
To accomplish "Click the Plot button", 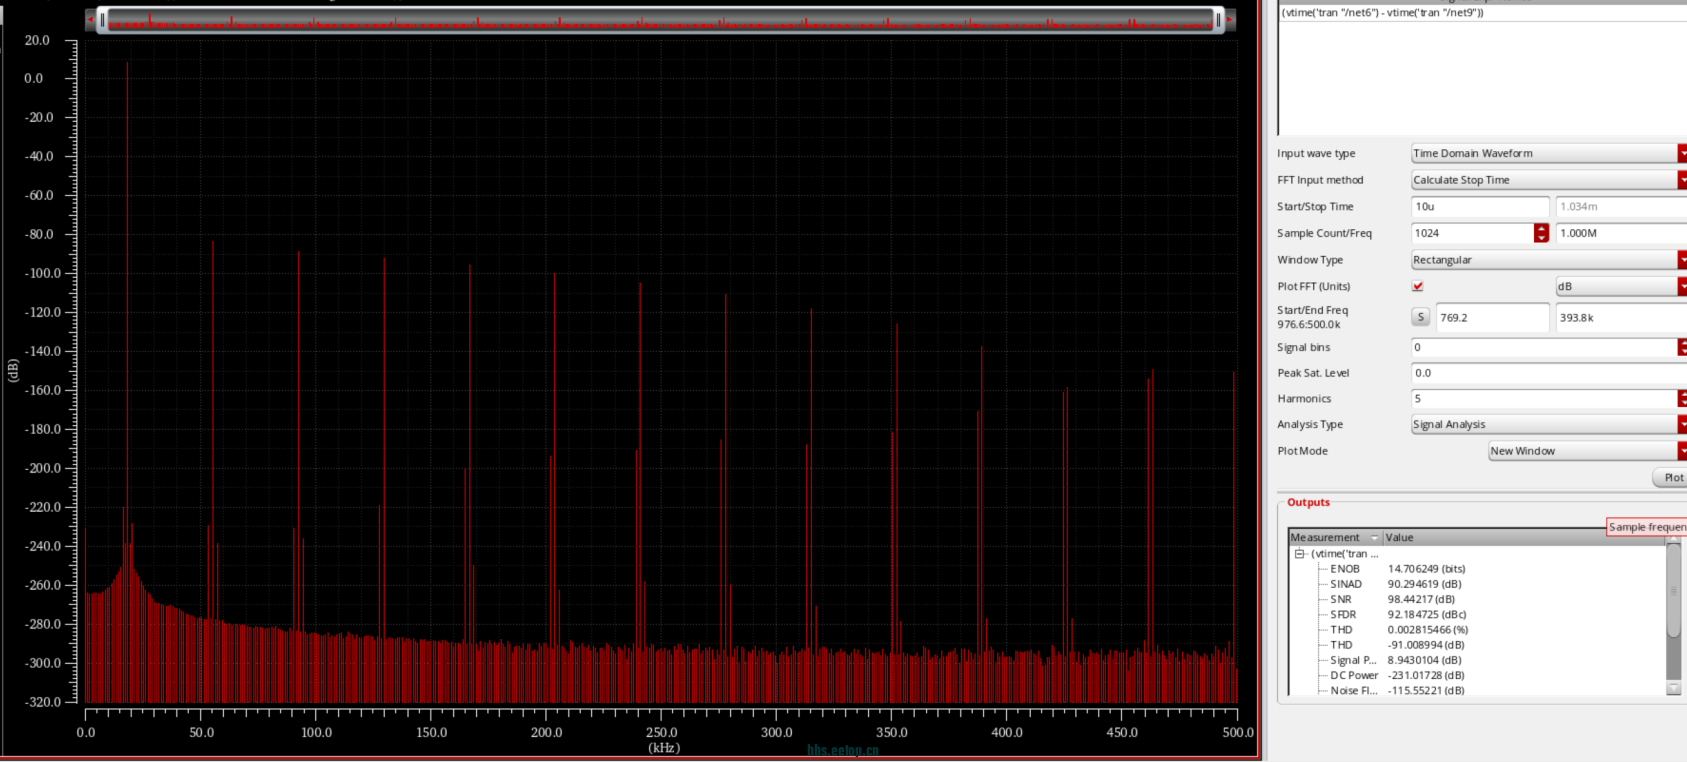I will click(x=1671, y=478).
